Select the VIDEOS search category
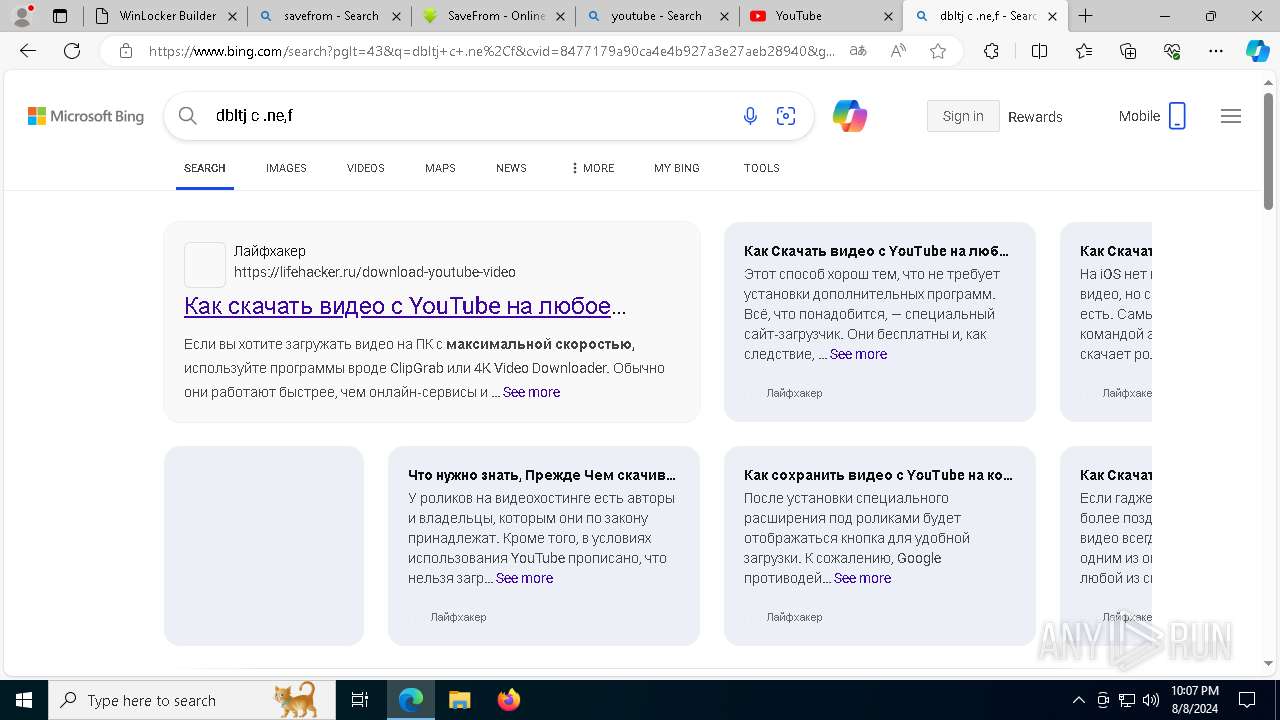1280x720 pixels. click(366, 168)
